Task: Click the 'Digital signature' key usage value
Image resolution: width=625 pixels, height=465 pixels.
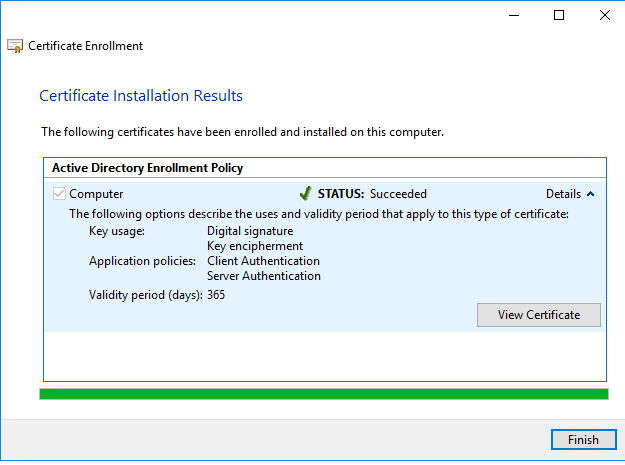Action: [x=250, y=231]
